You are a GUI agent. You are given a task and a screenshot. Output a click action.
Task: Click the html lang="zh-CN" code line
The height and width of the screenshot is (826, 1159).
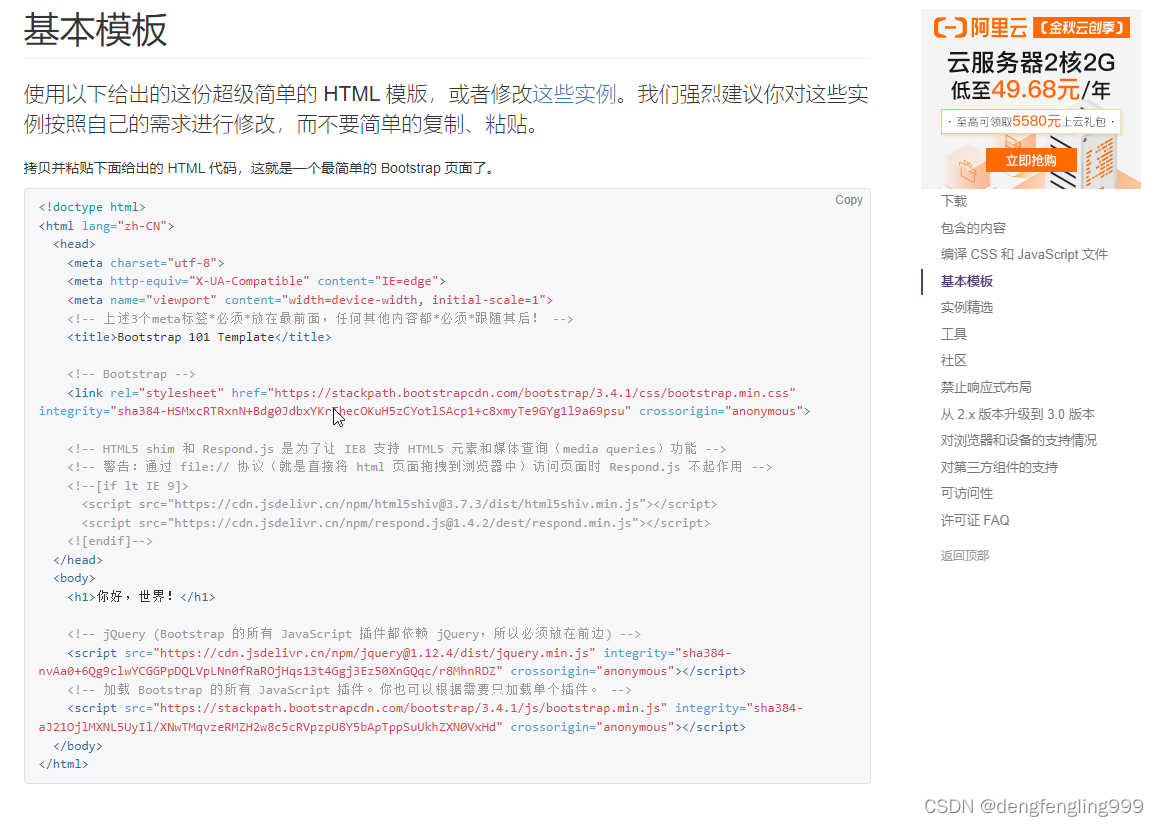(x=106, y=226)
